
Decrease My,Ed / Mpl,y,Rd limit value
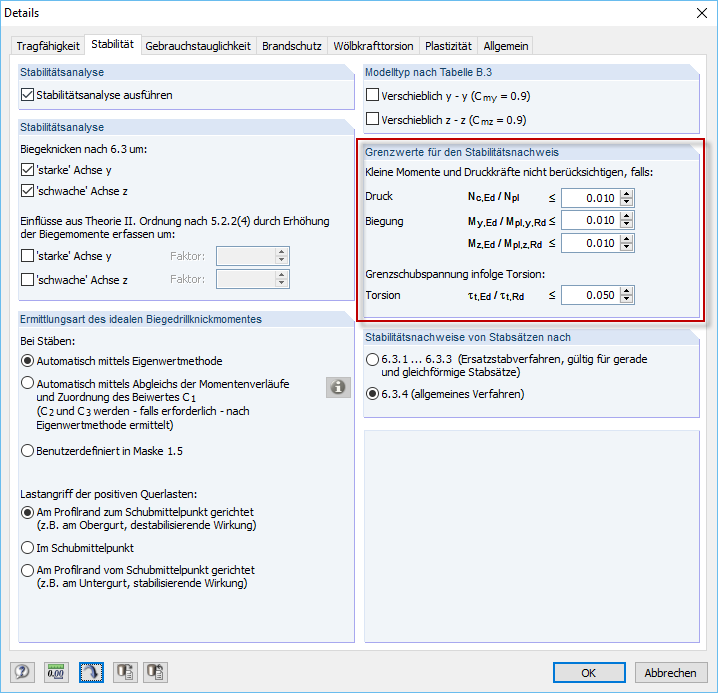point(626,224)
